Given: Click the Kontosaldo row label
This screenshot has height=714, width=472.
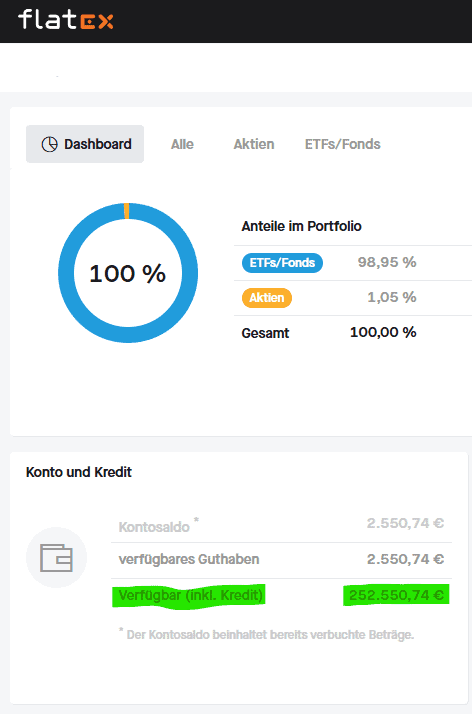Looking at the screenshot, I should click(154, 527).
